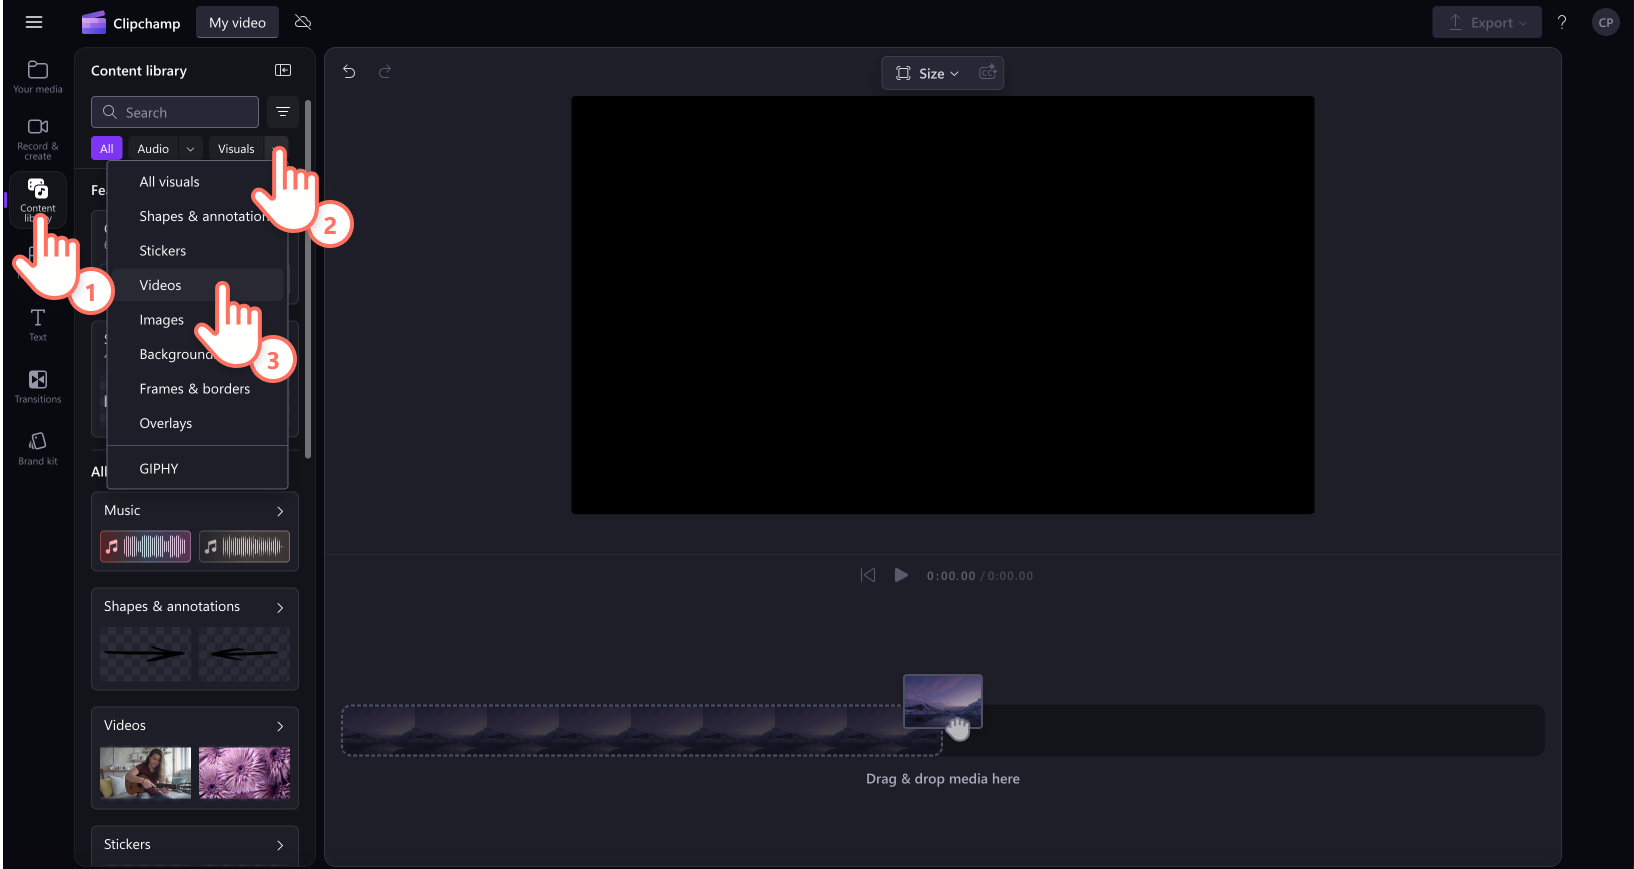Redo the last action
This screenshot has width=1634, height=869.
(385, 71)
